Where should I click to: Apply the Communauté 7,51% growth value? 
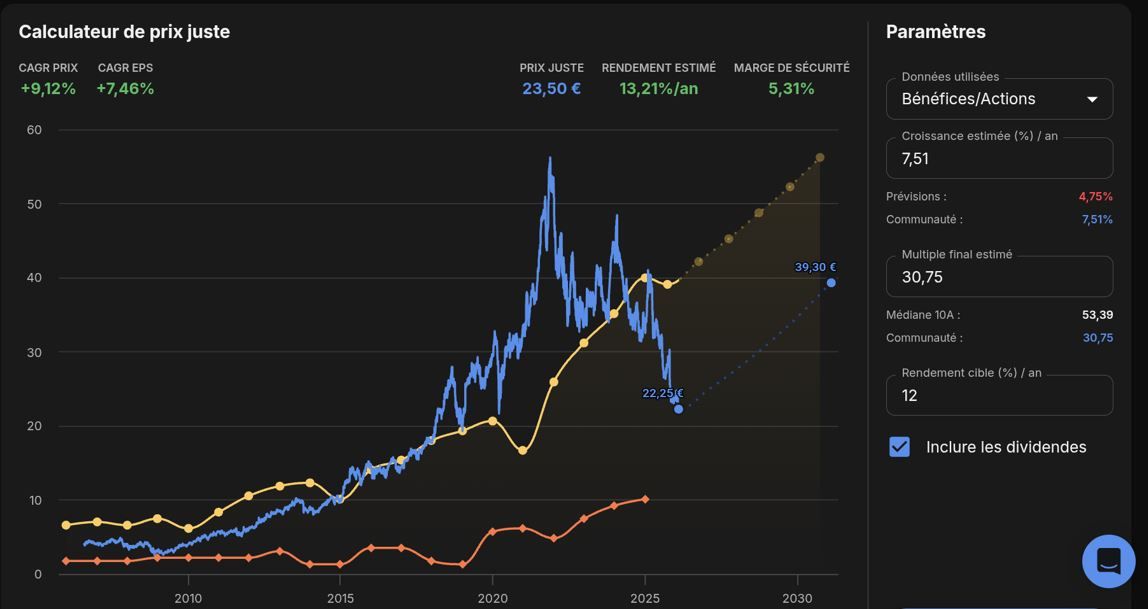point(1097,219)
